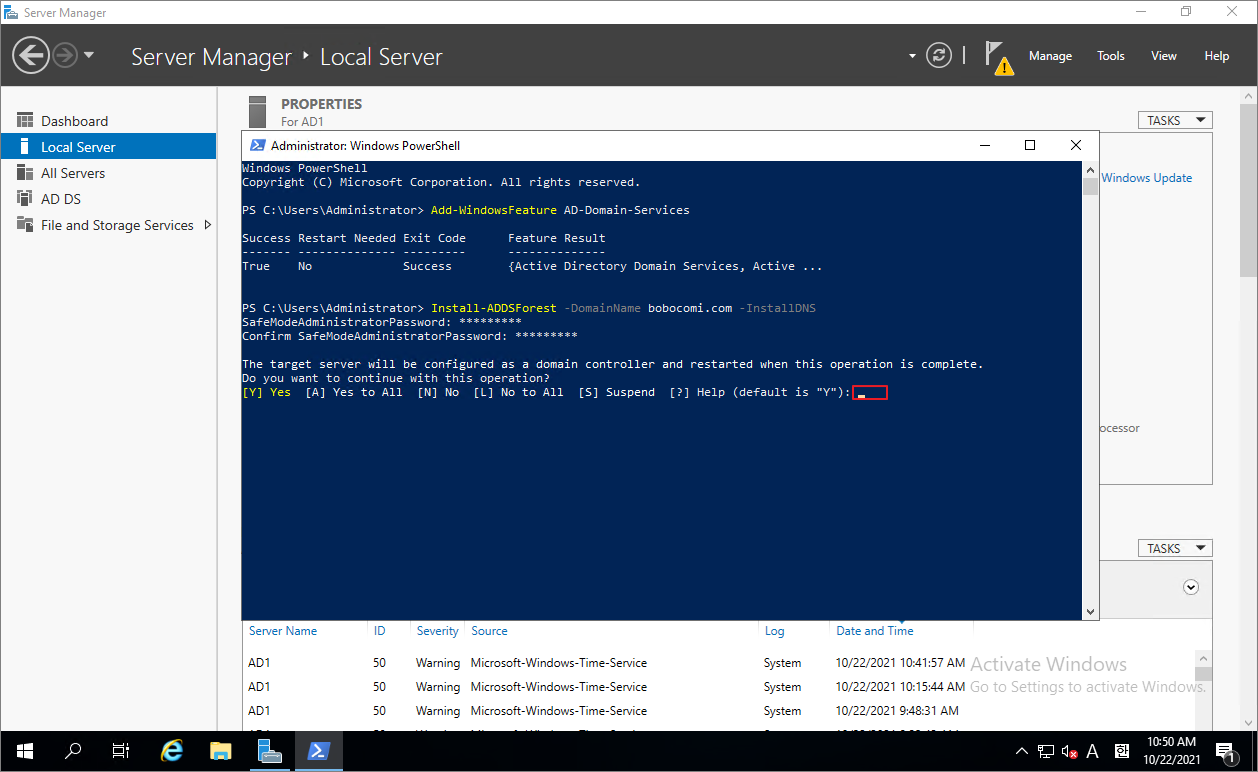Show hidden system tray icons

point(1021,751)
